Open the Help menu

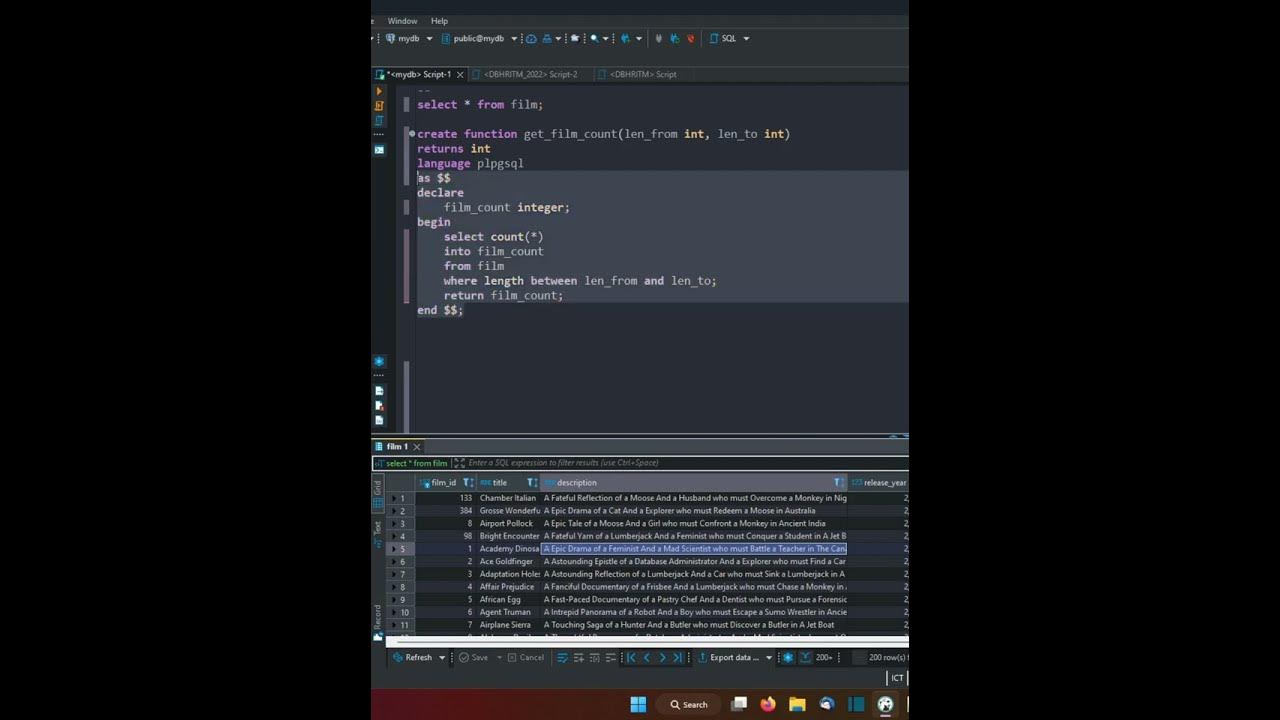tap(439, 21)
